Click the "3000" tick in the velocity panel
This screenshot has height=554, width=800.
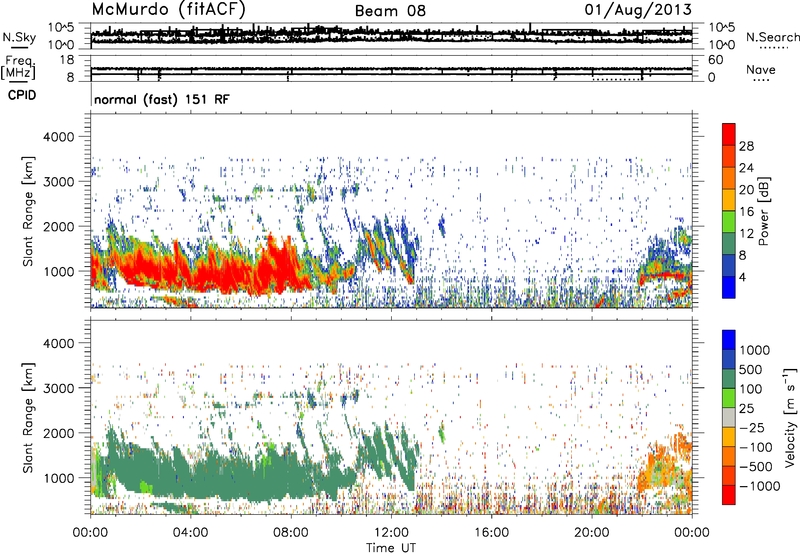point(58,388)
